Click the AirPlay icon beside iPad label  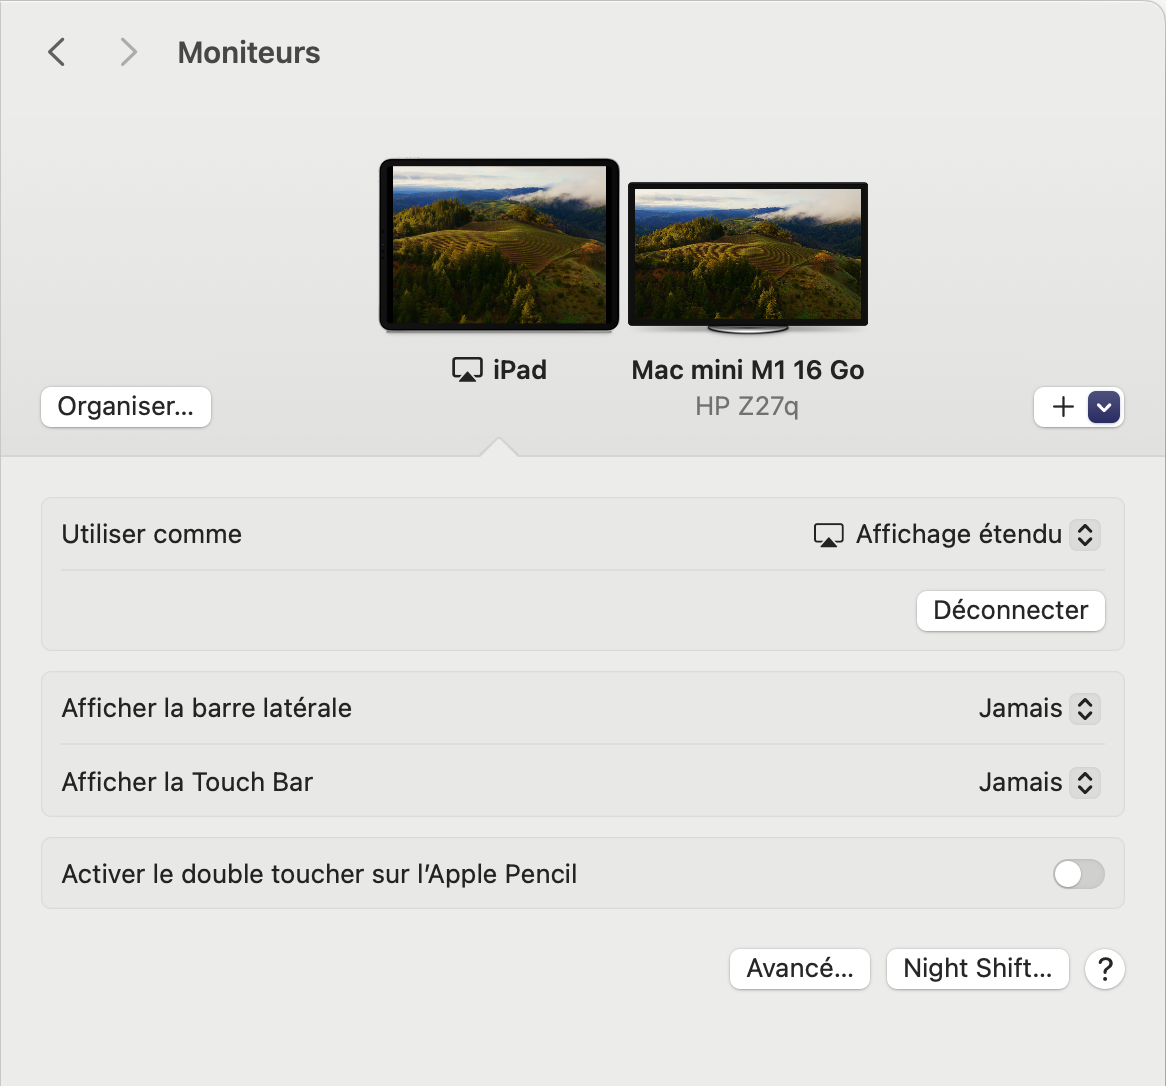467,370
